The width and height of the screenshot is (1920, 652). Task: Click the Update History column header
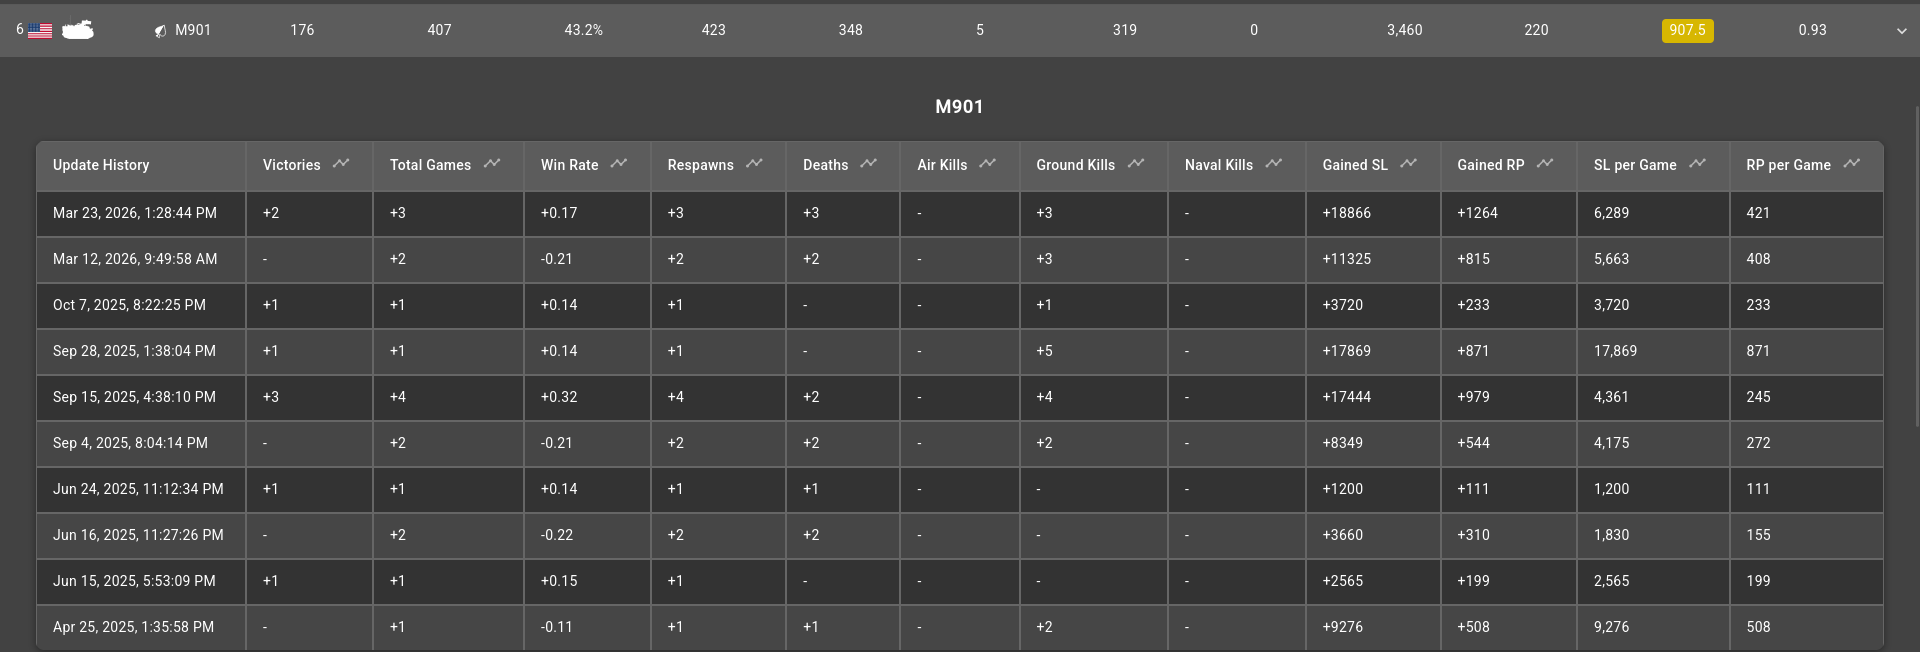pyautogui.click(x=101, y=165)
